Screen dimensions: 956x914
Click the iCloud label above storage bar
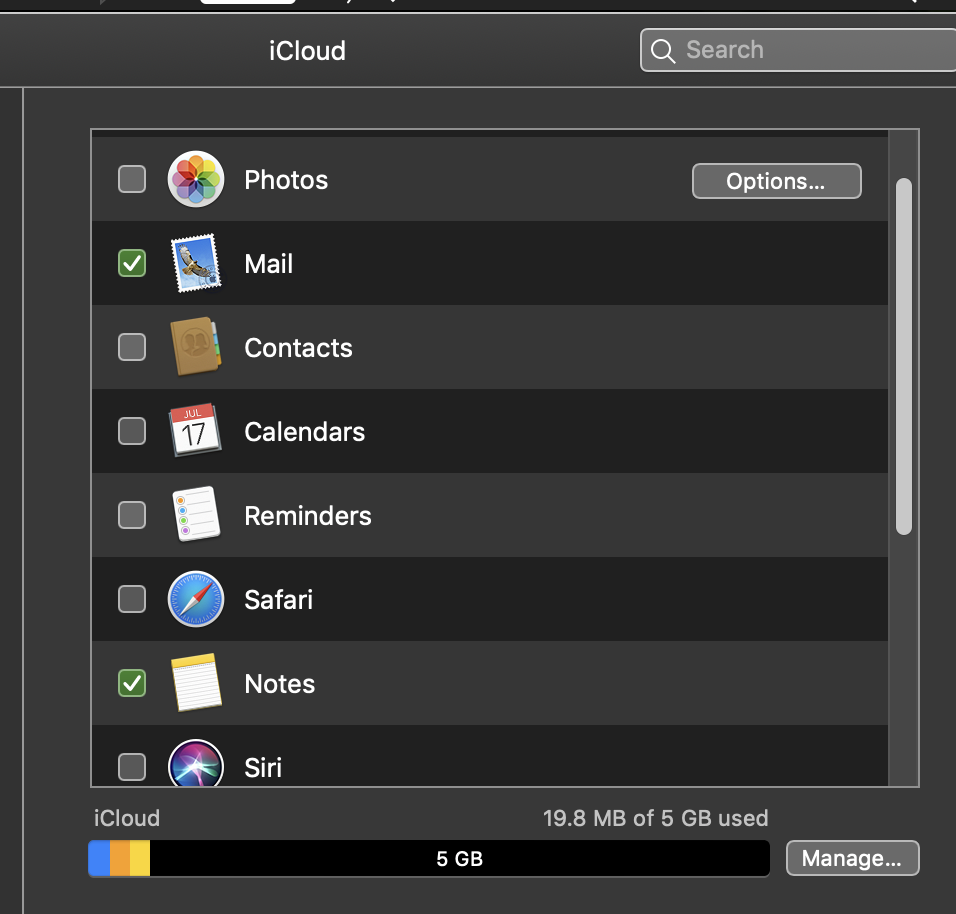pos(127,818)
